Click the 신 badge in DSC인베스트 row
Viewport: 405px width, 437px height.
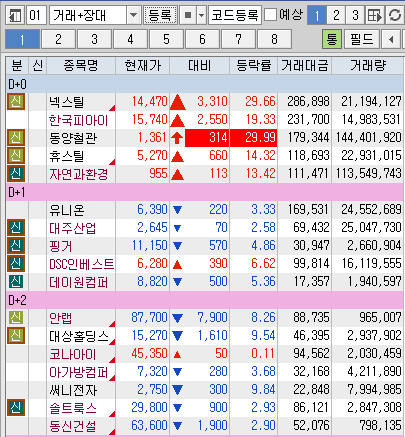pos(16,263)
